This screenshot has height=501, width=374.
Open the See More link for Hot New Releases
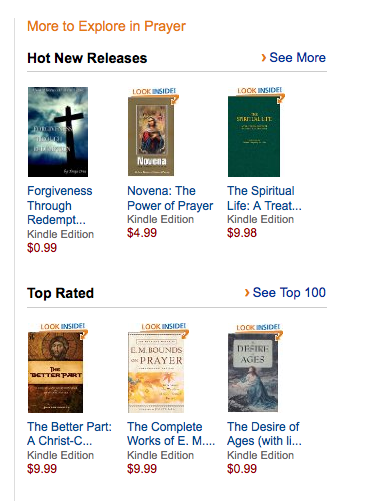click(297, 58)
